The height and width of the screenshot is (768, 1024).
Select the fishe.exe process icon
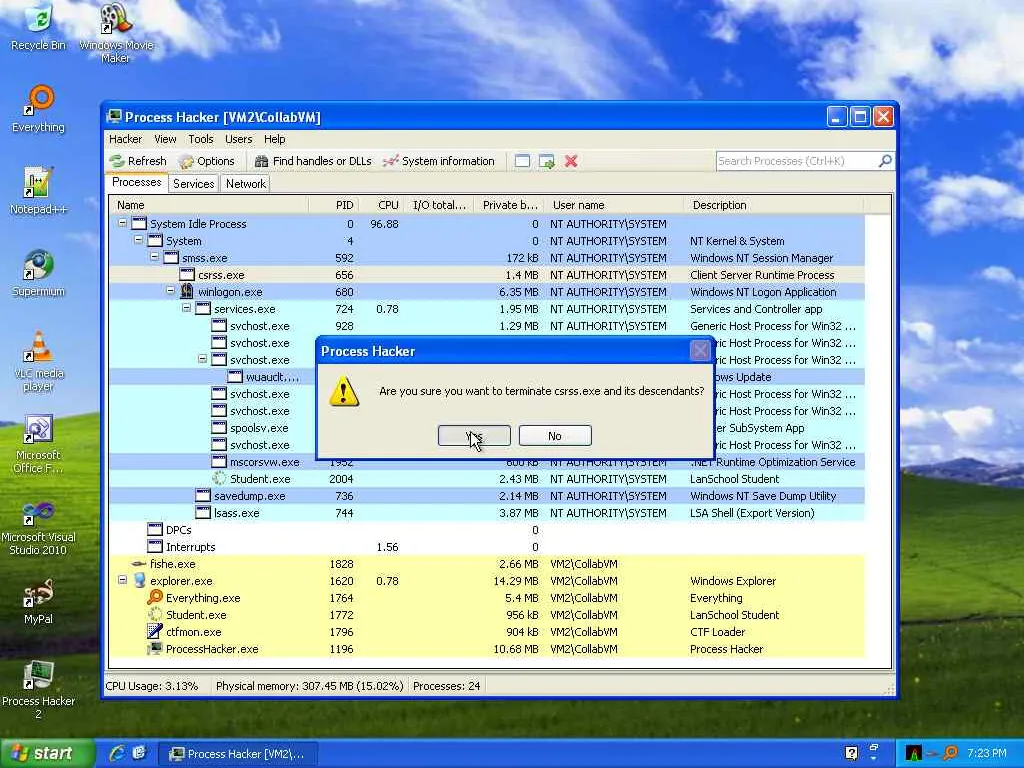point(138,564)
